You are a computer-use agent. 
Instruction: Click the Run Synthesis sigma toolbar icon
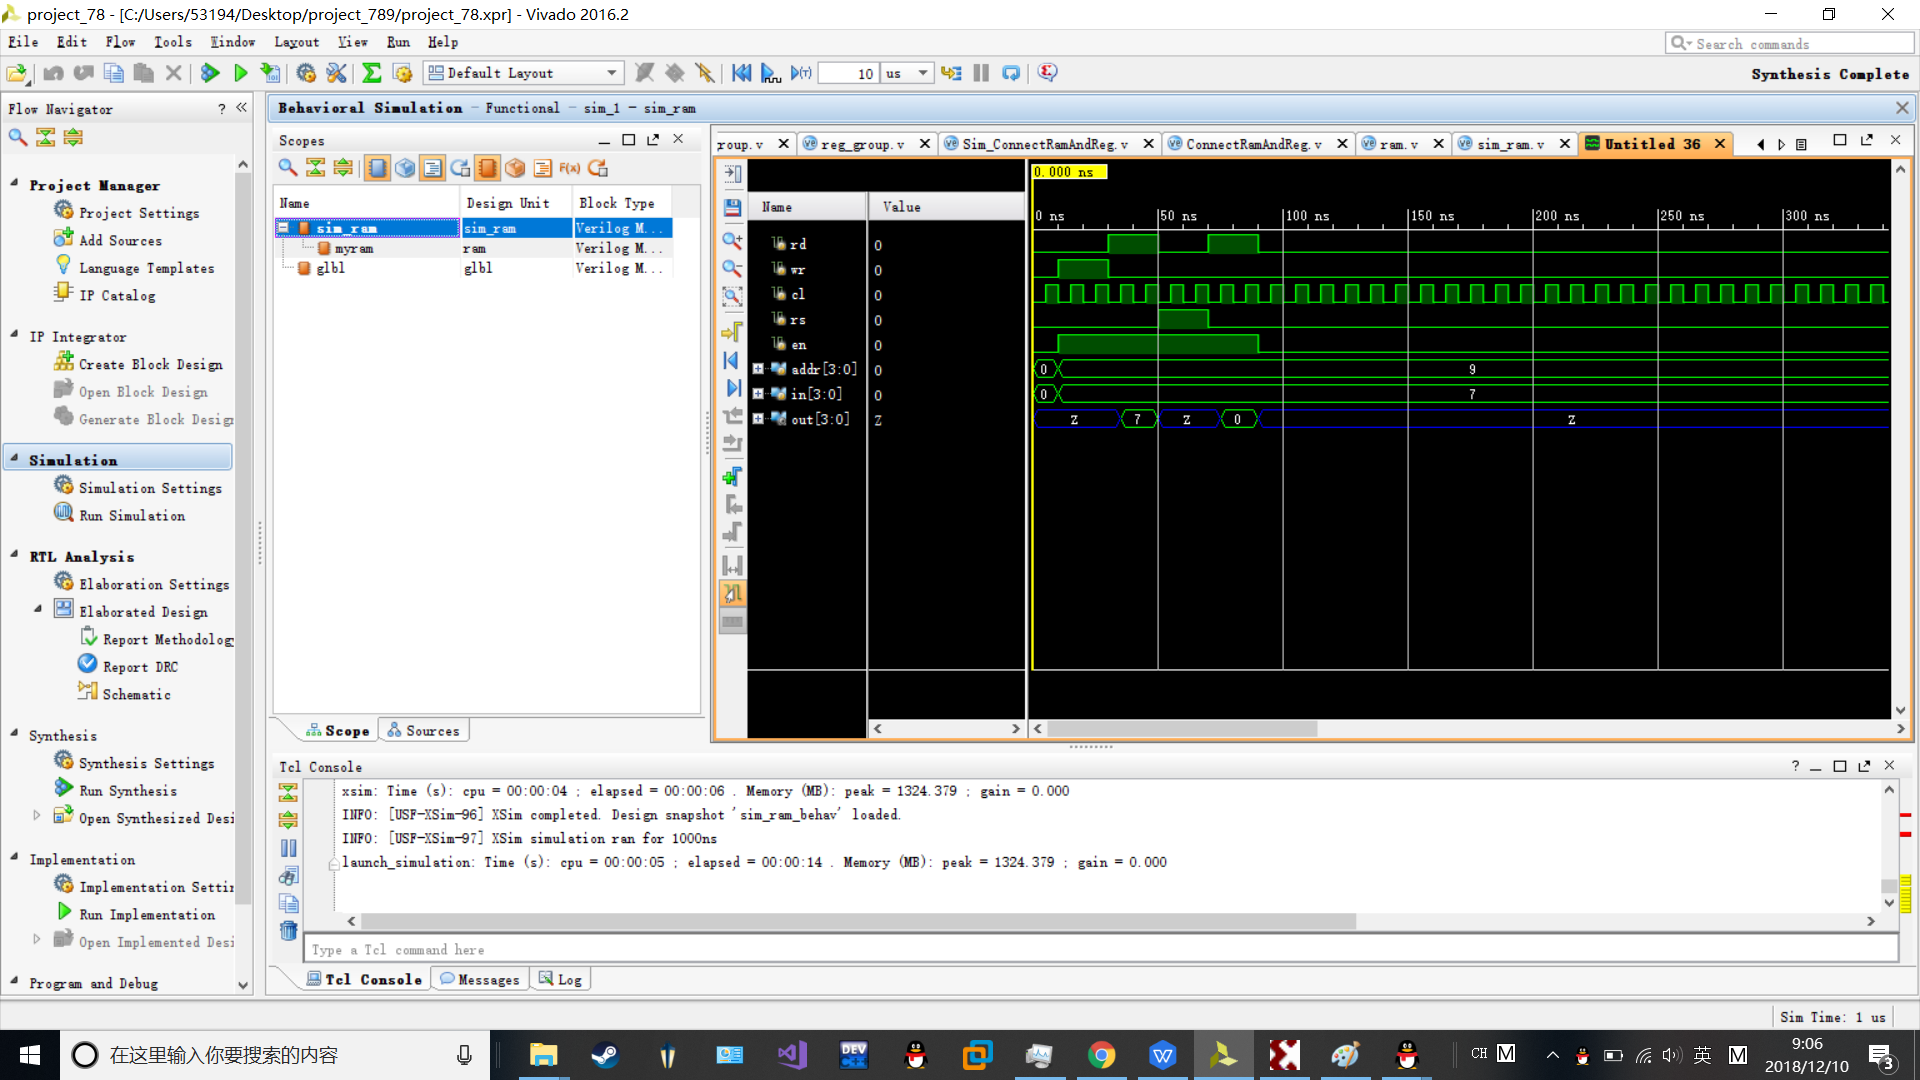click(372, 73)
